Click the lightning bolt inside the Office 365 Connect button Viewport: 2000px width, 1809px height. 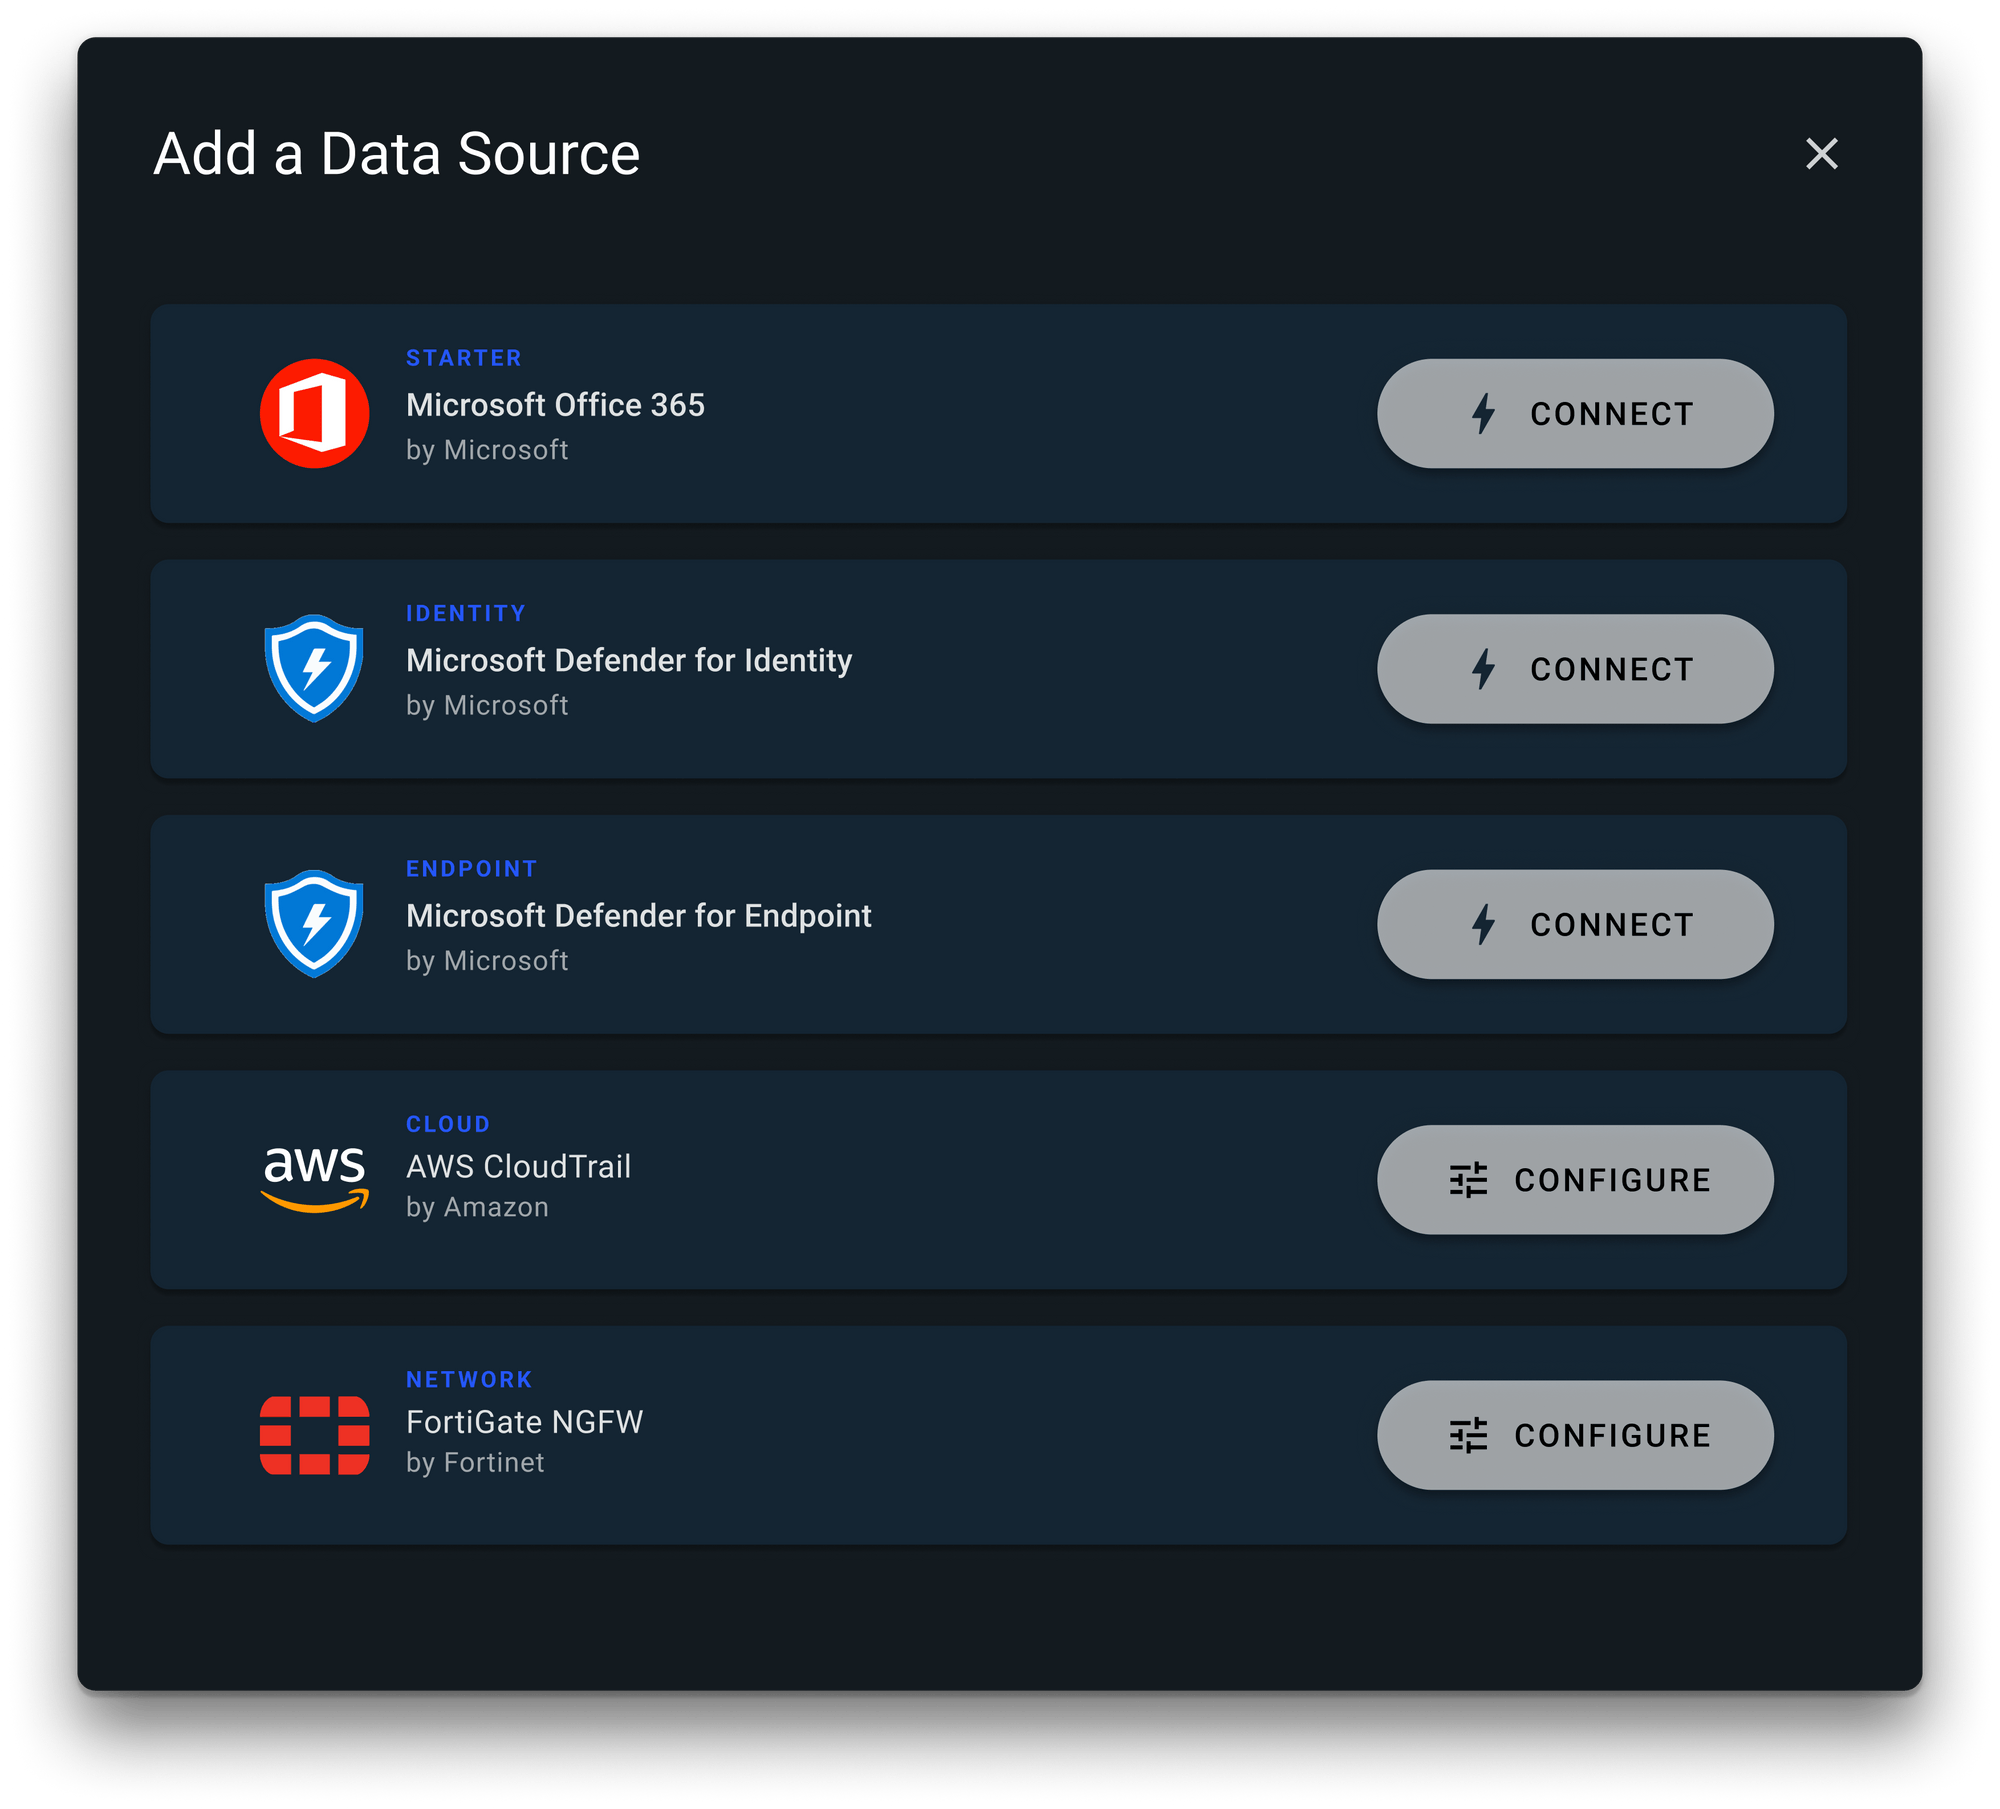point(1485,413)
